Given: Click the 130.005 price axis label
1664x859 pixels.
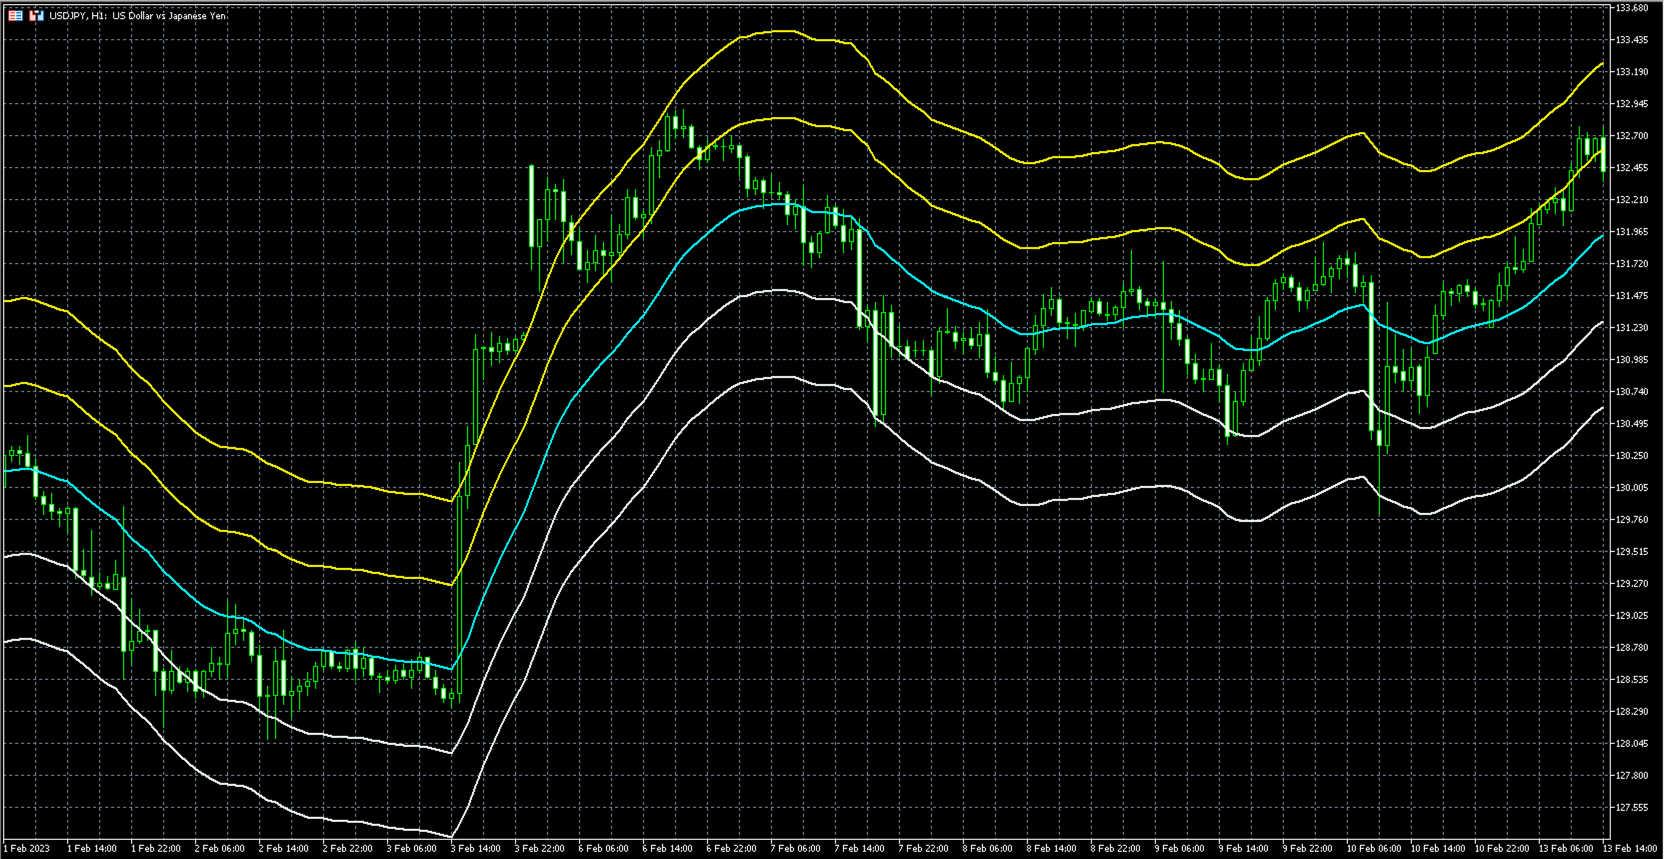Looking at the screenshot, I should (x=1632, y=488).
